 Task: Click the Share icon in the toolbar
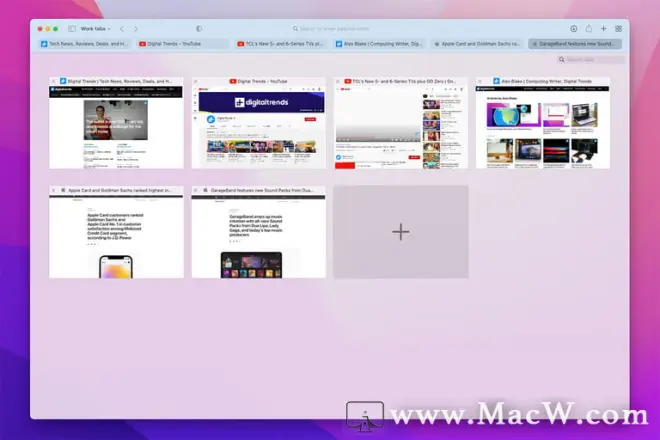click(588, 29)
